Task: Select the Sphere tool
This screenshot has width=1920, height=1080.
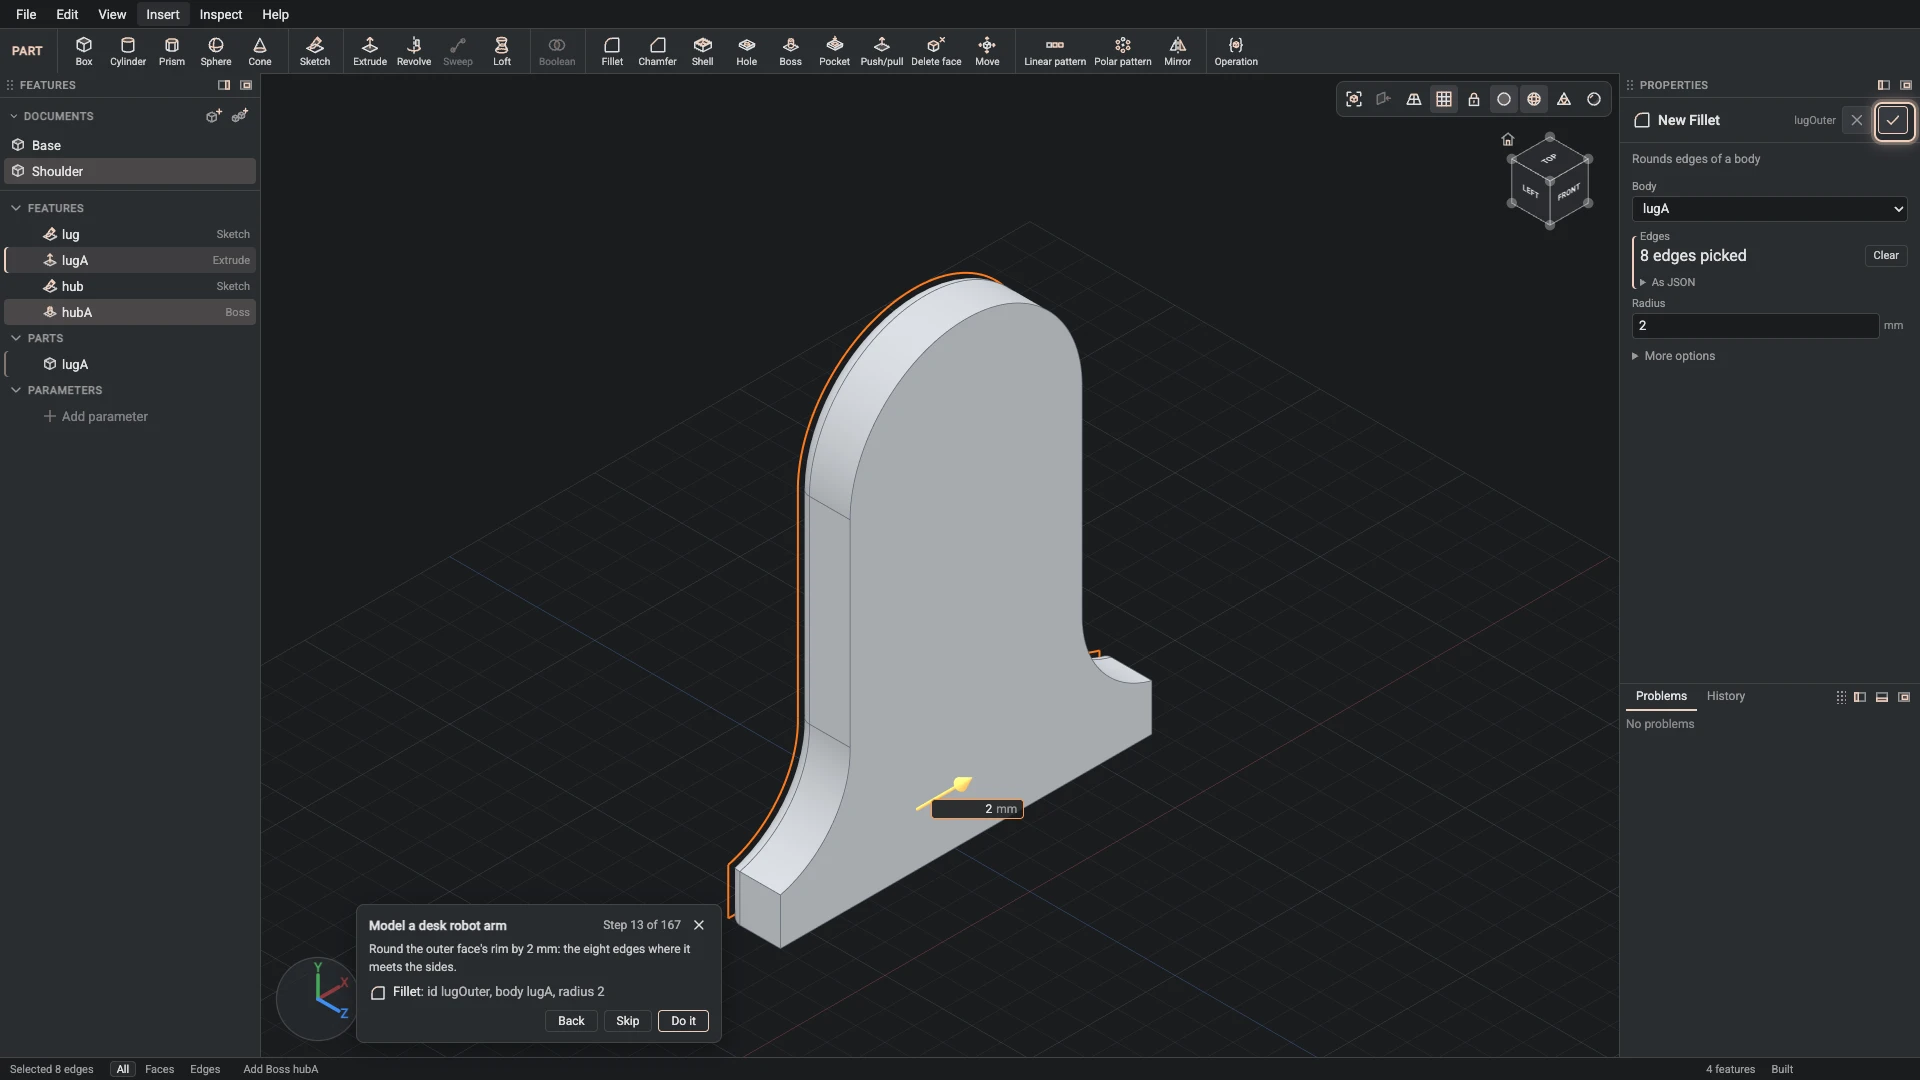Action: click(216, 51)
